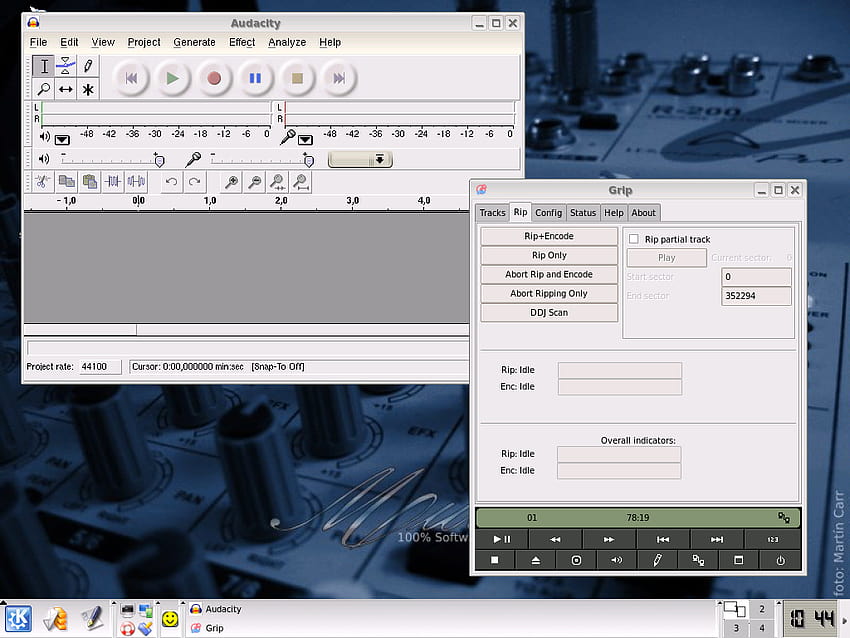The image size is (850, 638).
Task: Click Previous Track button in Grip player
Action: click(x=662, y=539)
